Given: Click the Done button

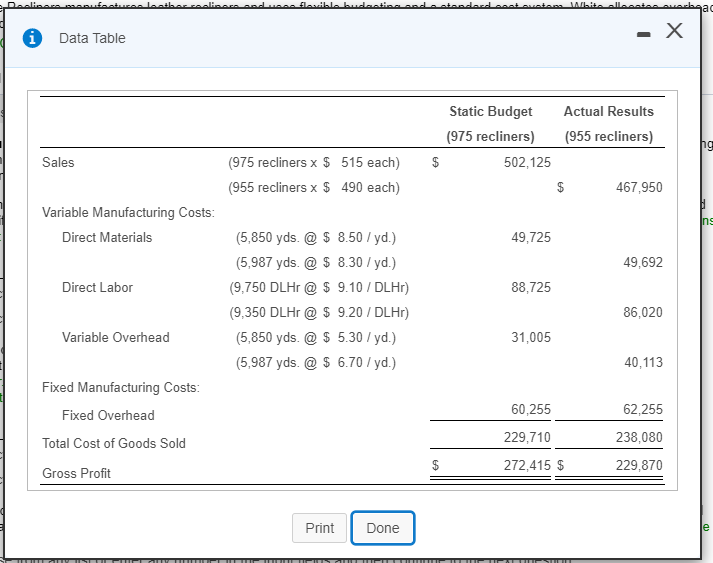Looking at the screenshot, I should (x=383, y=528).
